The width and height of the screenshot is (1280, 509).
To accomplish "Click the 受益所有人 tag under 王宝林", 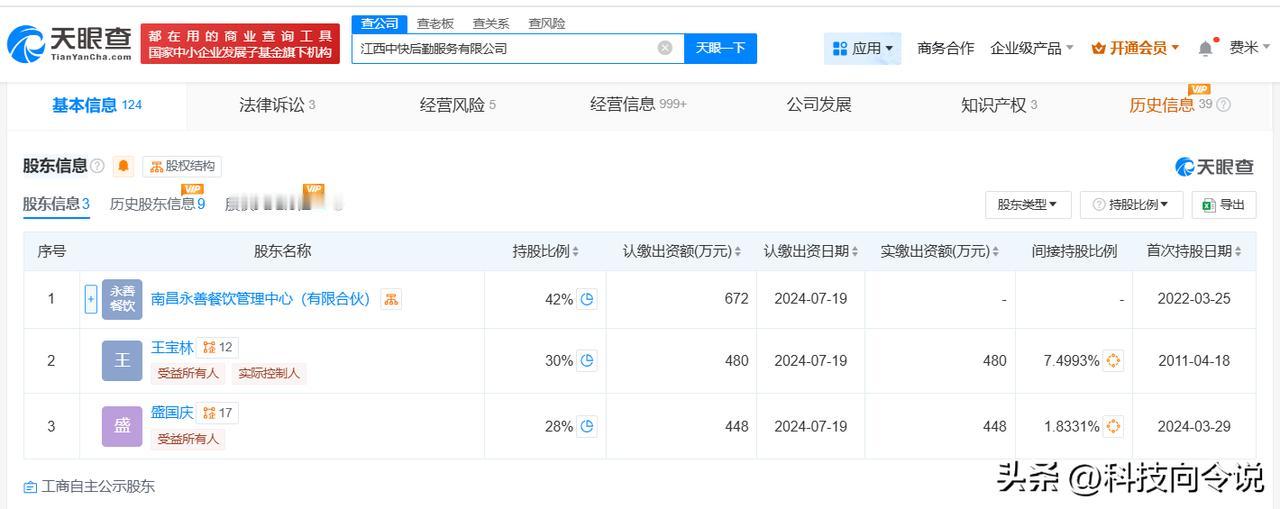I will coord(188,374).
